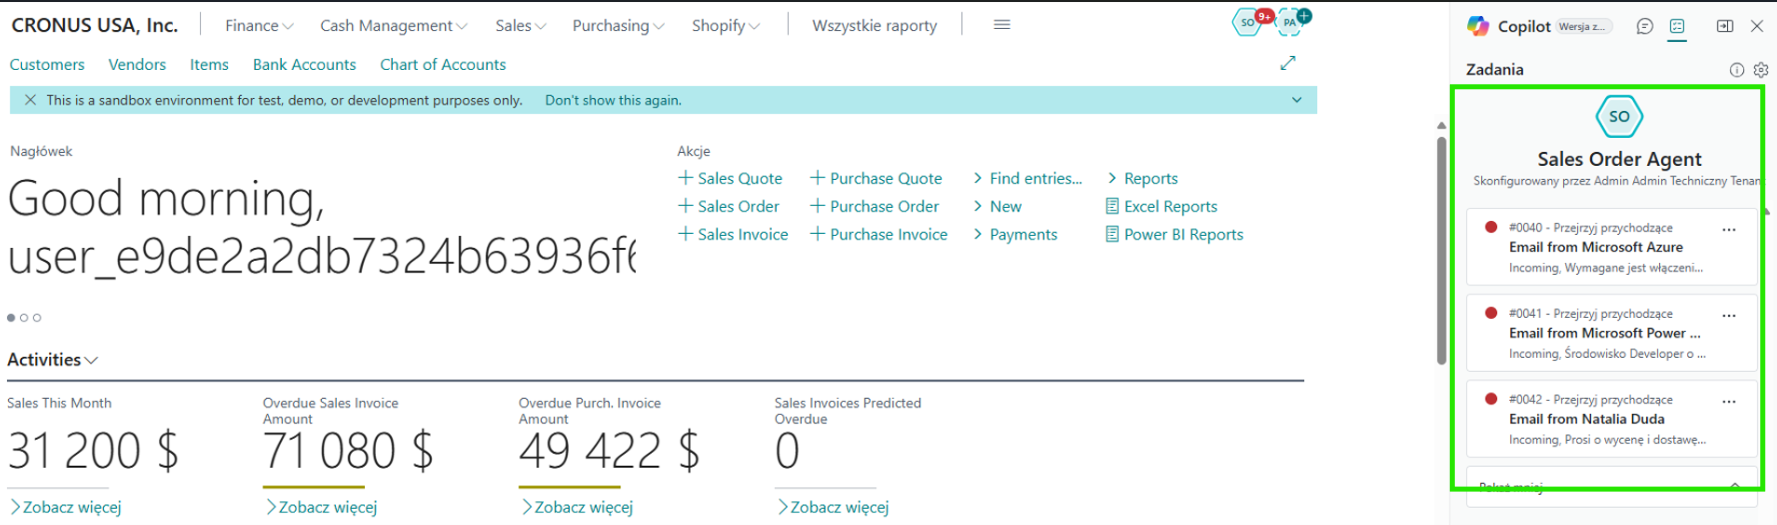Open the hamburger menu in the navigation bar
The height and width of the screenshot is (525, 1777).
[x=1002, y=25]
